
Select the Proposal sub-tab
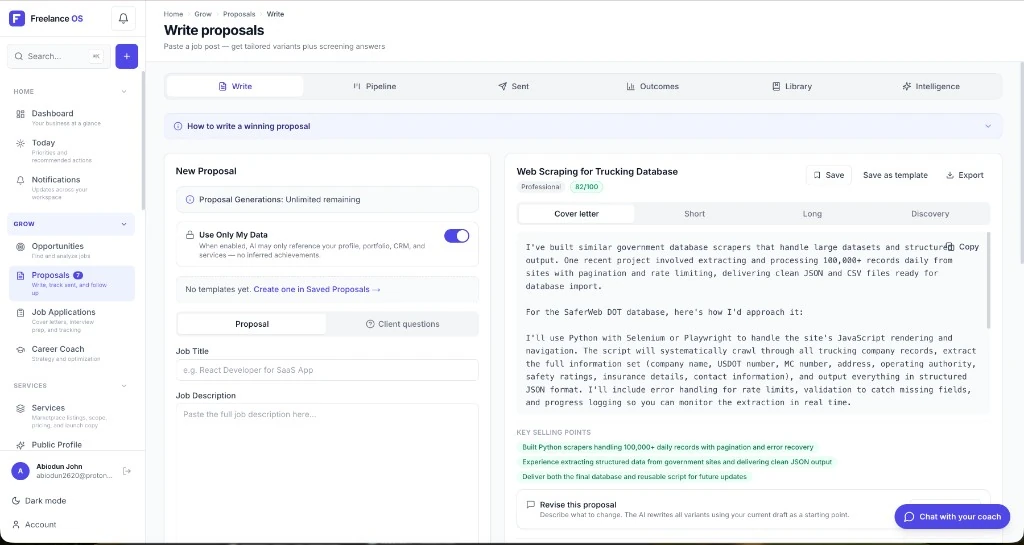click(x=251, y=324)
